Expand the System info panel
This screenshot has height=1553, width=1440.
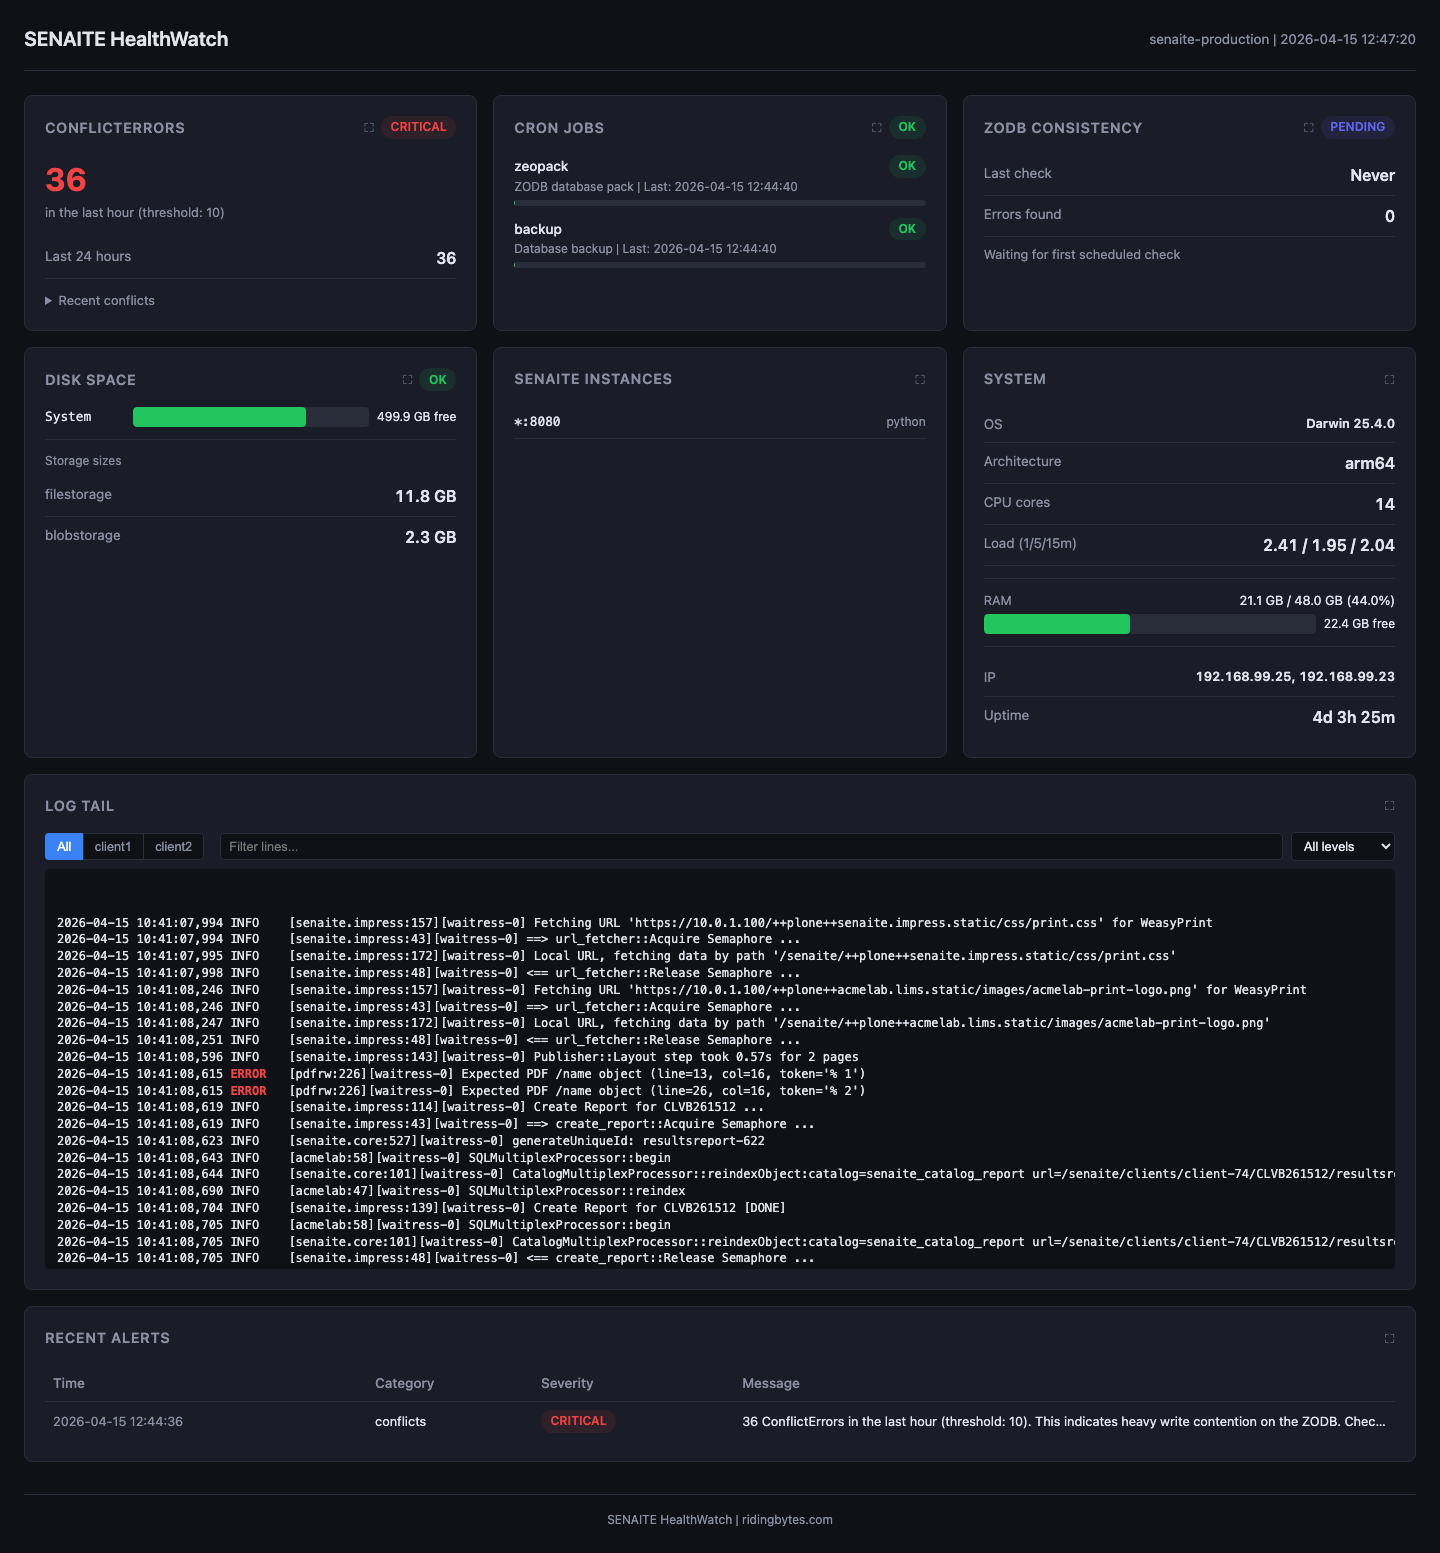click(x=1389, y=379)
